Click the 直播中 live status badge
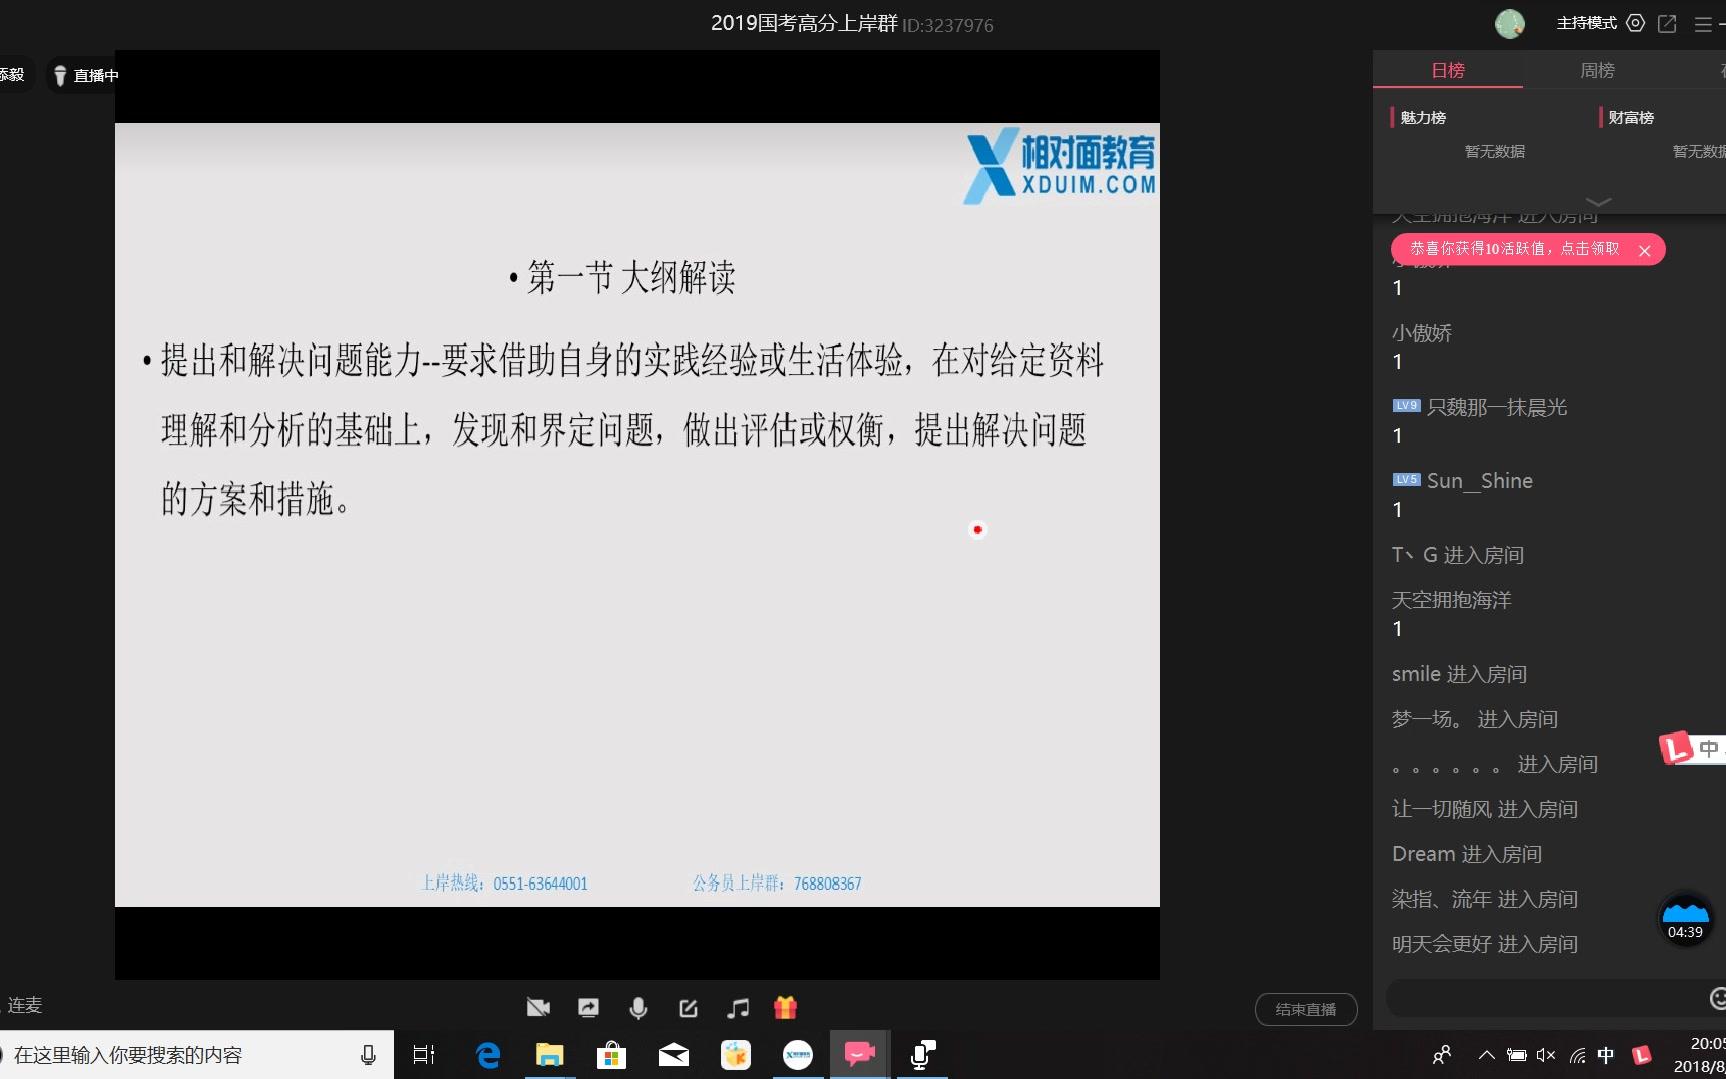 click(85, 75)
